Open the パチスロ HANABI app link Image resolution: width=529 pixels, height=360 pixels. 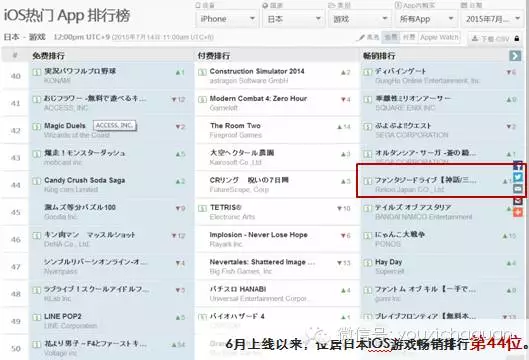pyautogui.click(x=238, y=289)
